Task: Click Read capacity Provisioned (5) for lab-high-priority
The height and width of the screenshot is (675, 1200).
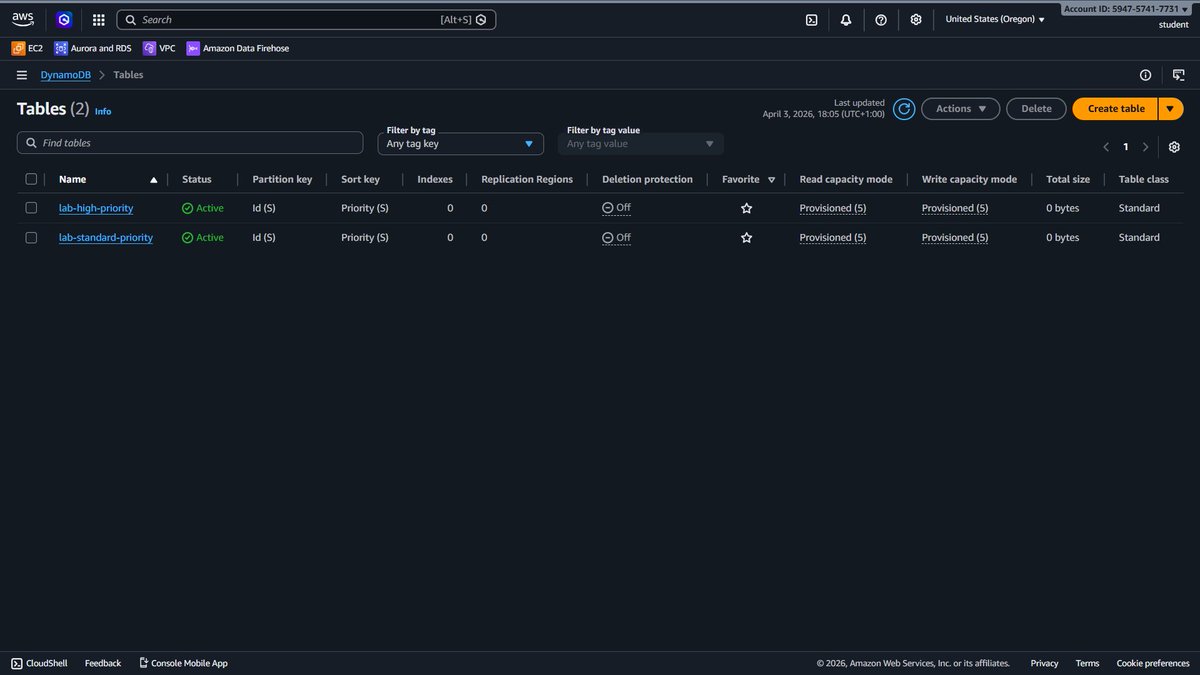Action: [833, 208]
